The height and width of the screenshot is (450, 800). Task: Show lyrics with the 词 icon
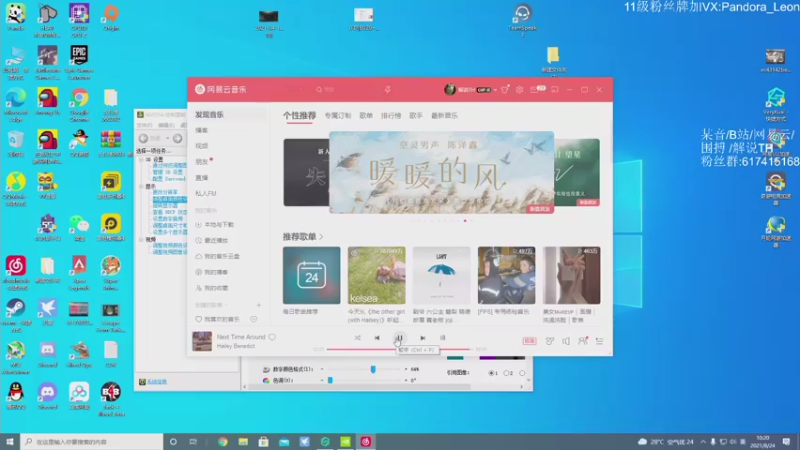(x=442, y=338)
